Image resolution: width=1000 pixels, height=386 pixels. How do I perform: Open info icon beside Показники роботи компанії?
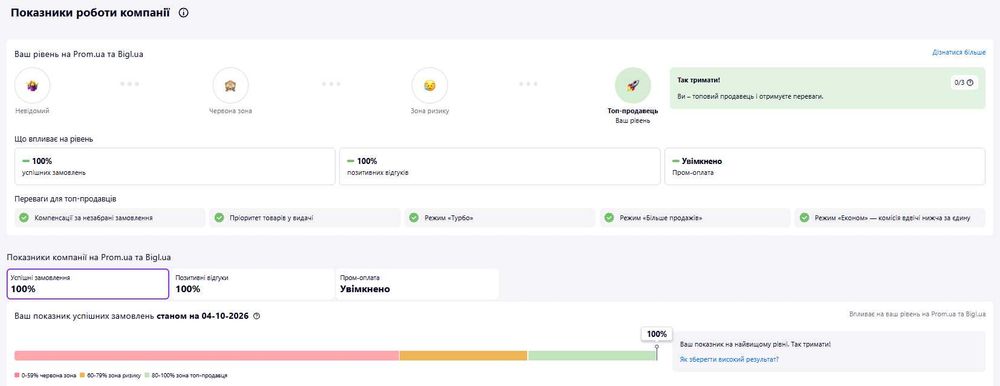coord(184,13)
